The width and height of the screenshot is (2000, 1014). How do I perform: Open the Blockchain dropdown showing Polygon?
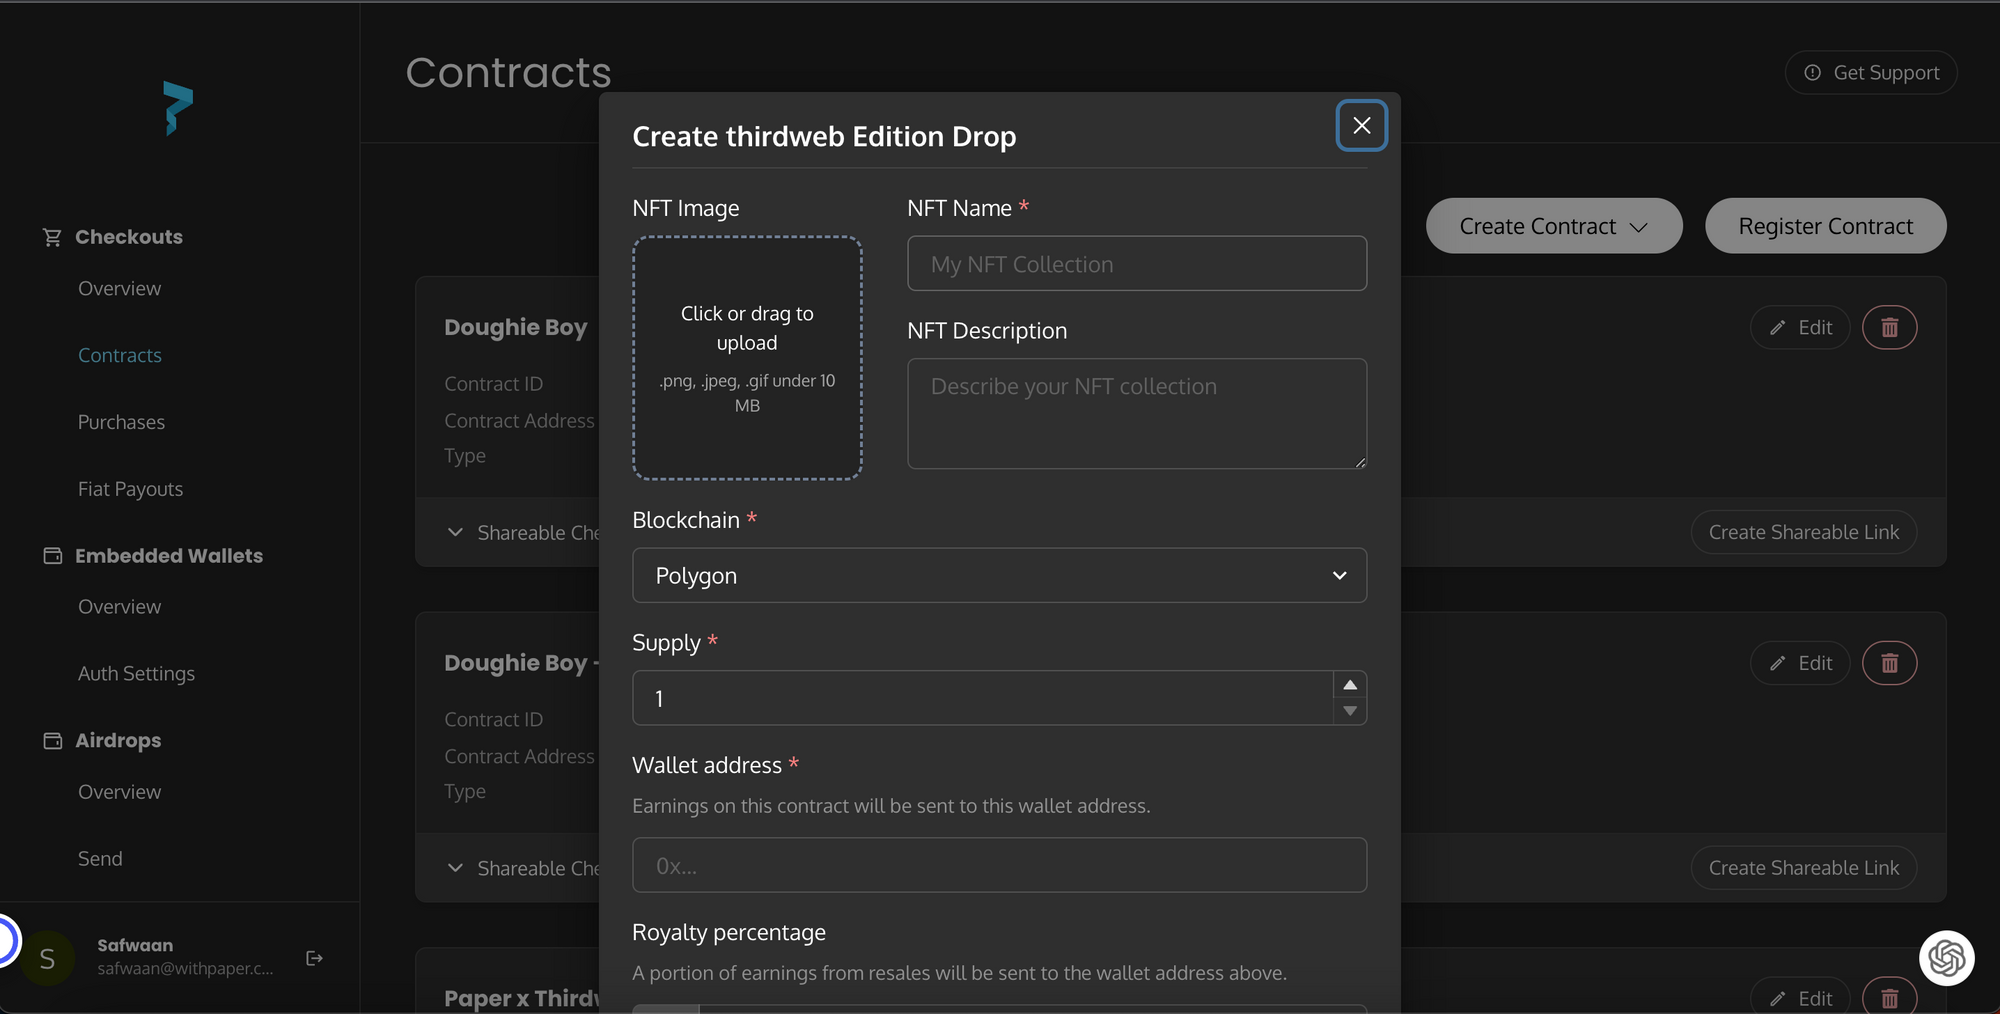point(999,575)
